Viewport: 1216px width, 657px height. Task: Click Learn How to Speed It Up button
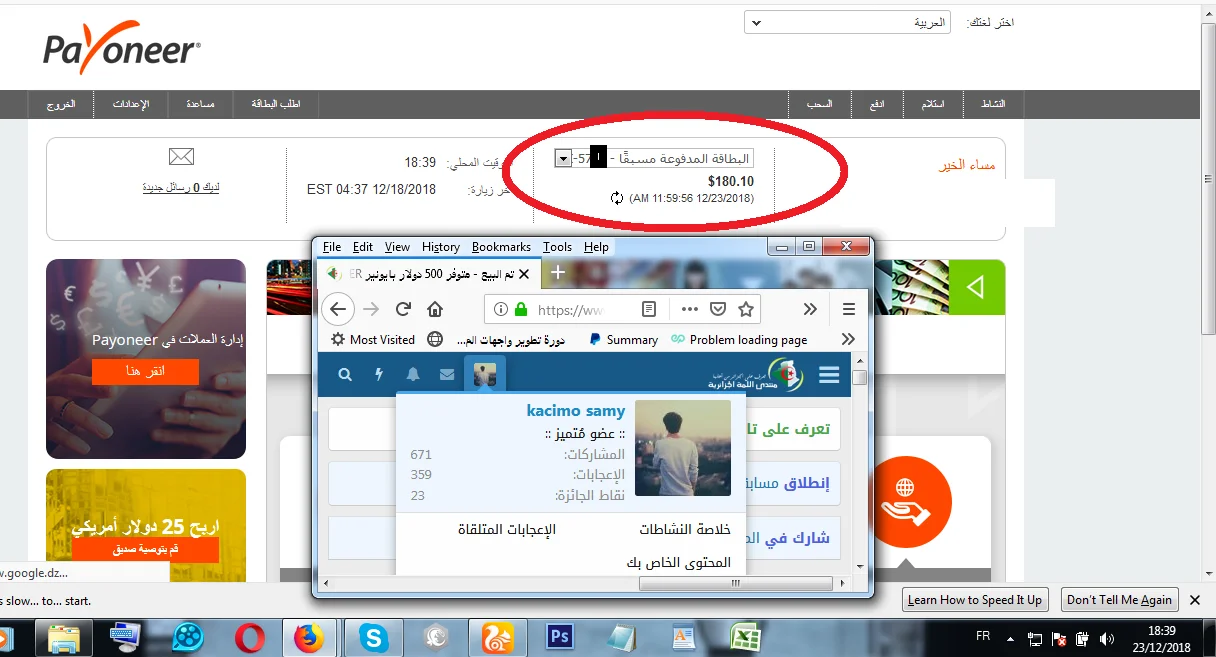pos(974,600)
